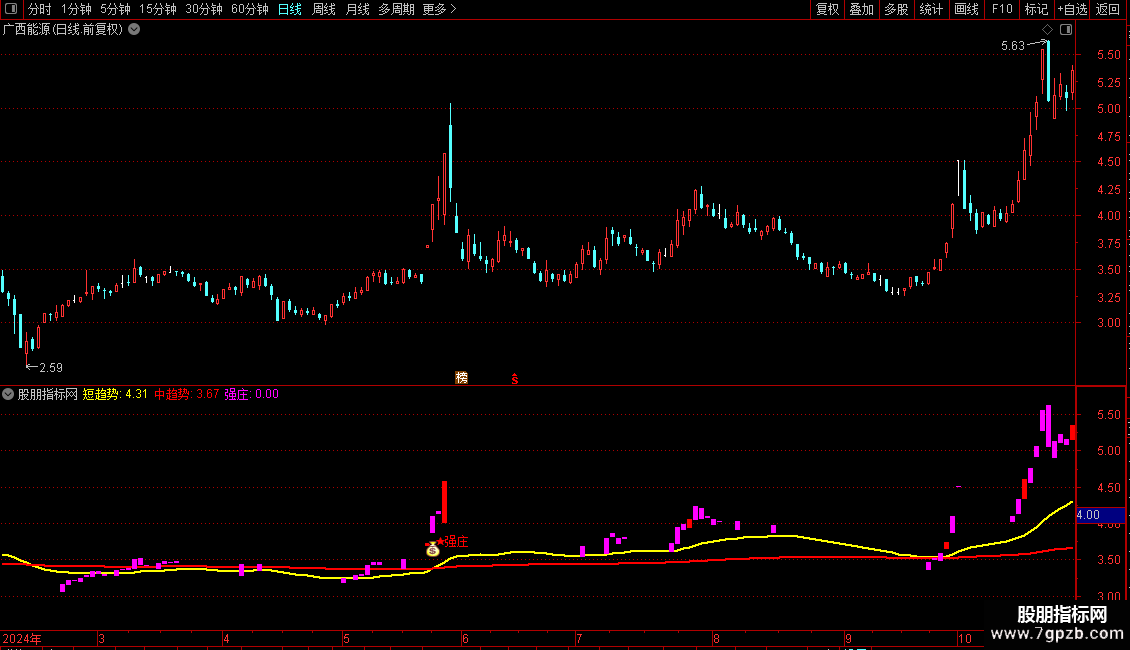Viewport: 1130px width, 650px height.
Task: Click the blue 4.00 price cursor label
Action: pos(1100,515)
